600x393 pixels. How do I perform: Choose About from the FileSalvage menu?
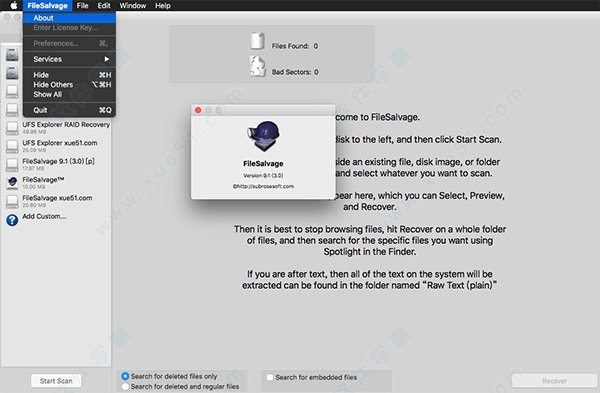pos(69,18)
